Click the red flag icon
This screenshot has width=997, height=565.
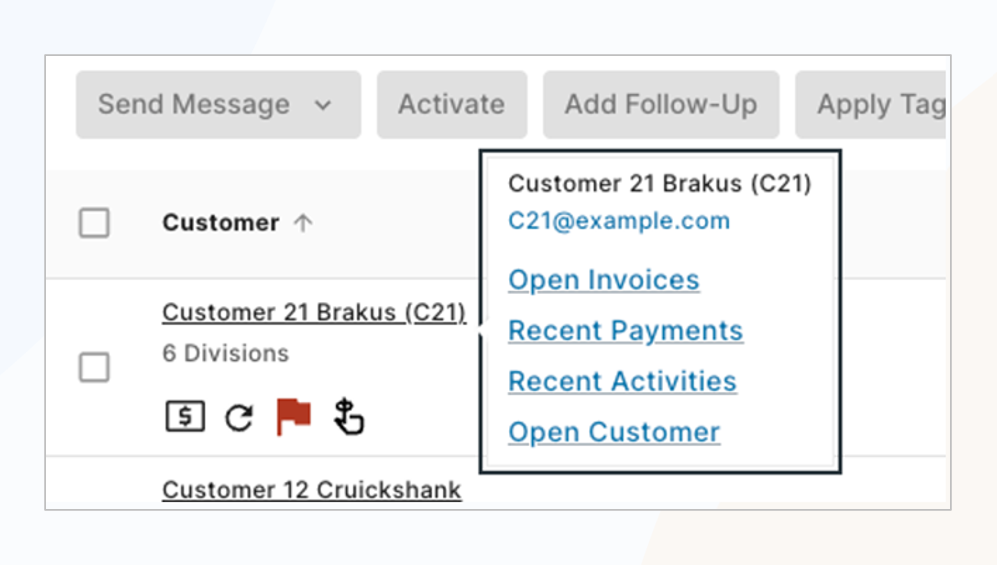(293, 416)
